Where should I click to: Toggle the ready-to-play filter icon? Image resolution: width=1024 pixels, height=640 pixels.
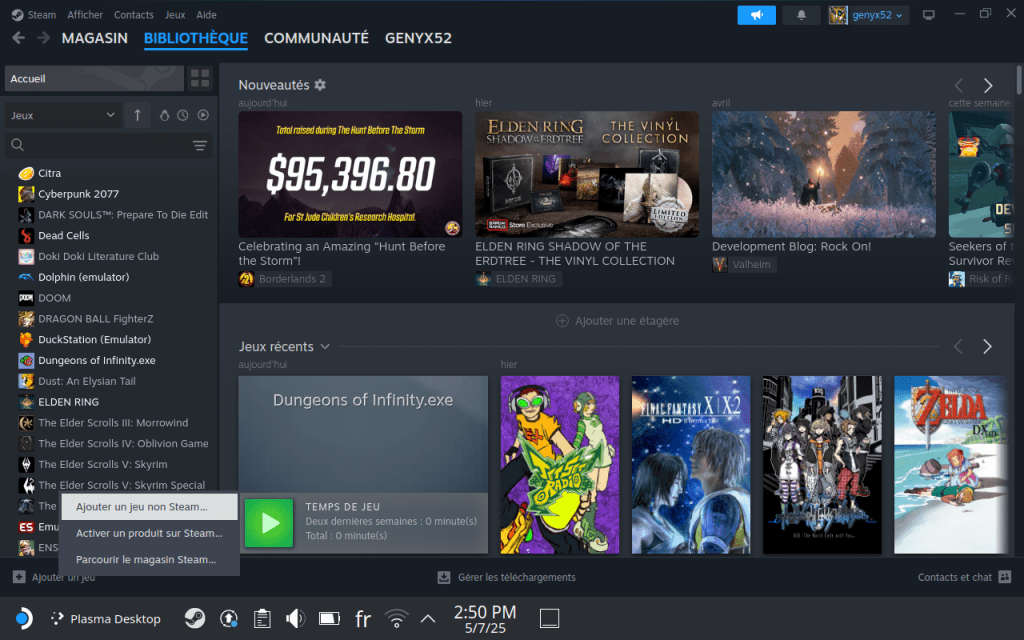[x=203, y=115]
